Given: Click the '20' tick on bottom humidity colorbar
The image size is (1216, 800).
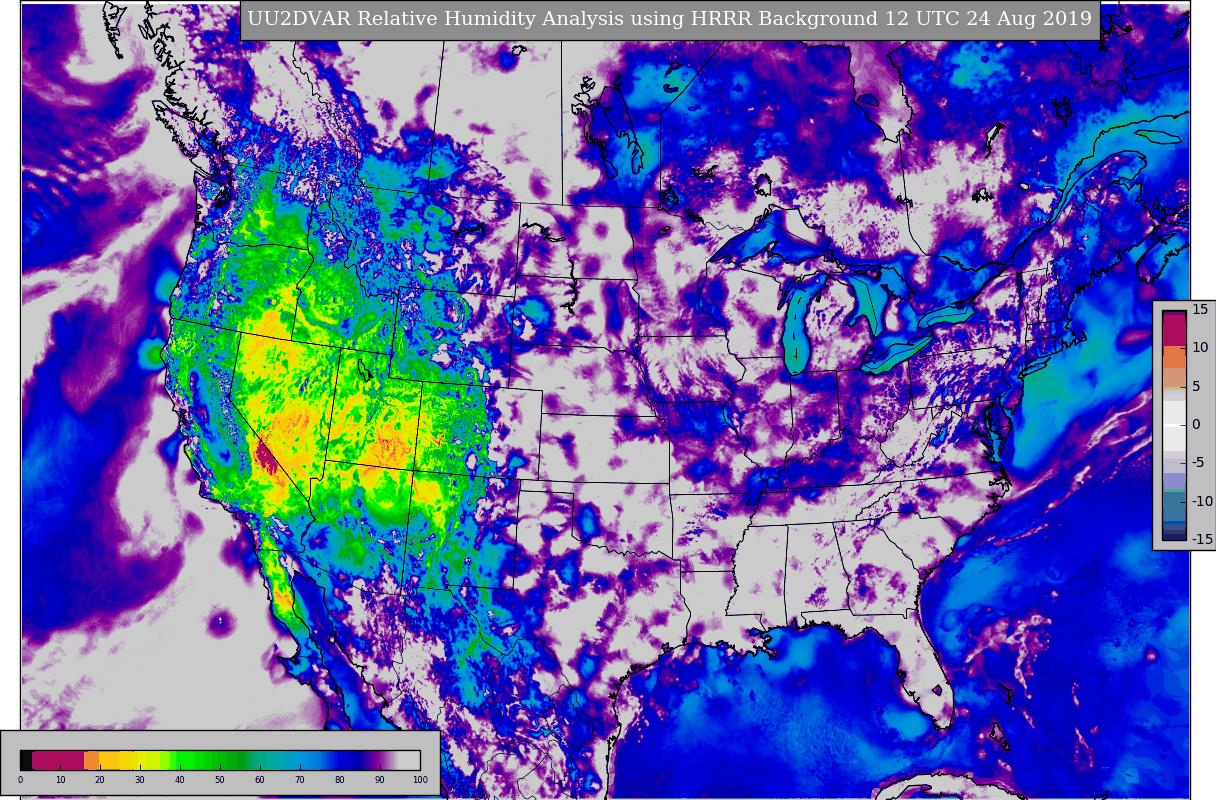Looking at the screenshot, I should point(100,779).
